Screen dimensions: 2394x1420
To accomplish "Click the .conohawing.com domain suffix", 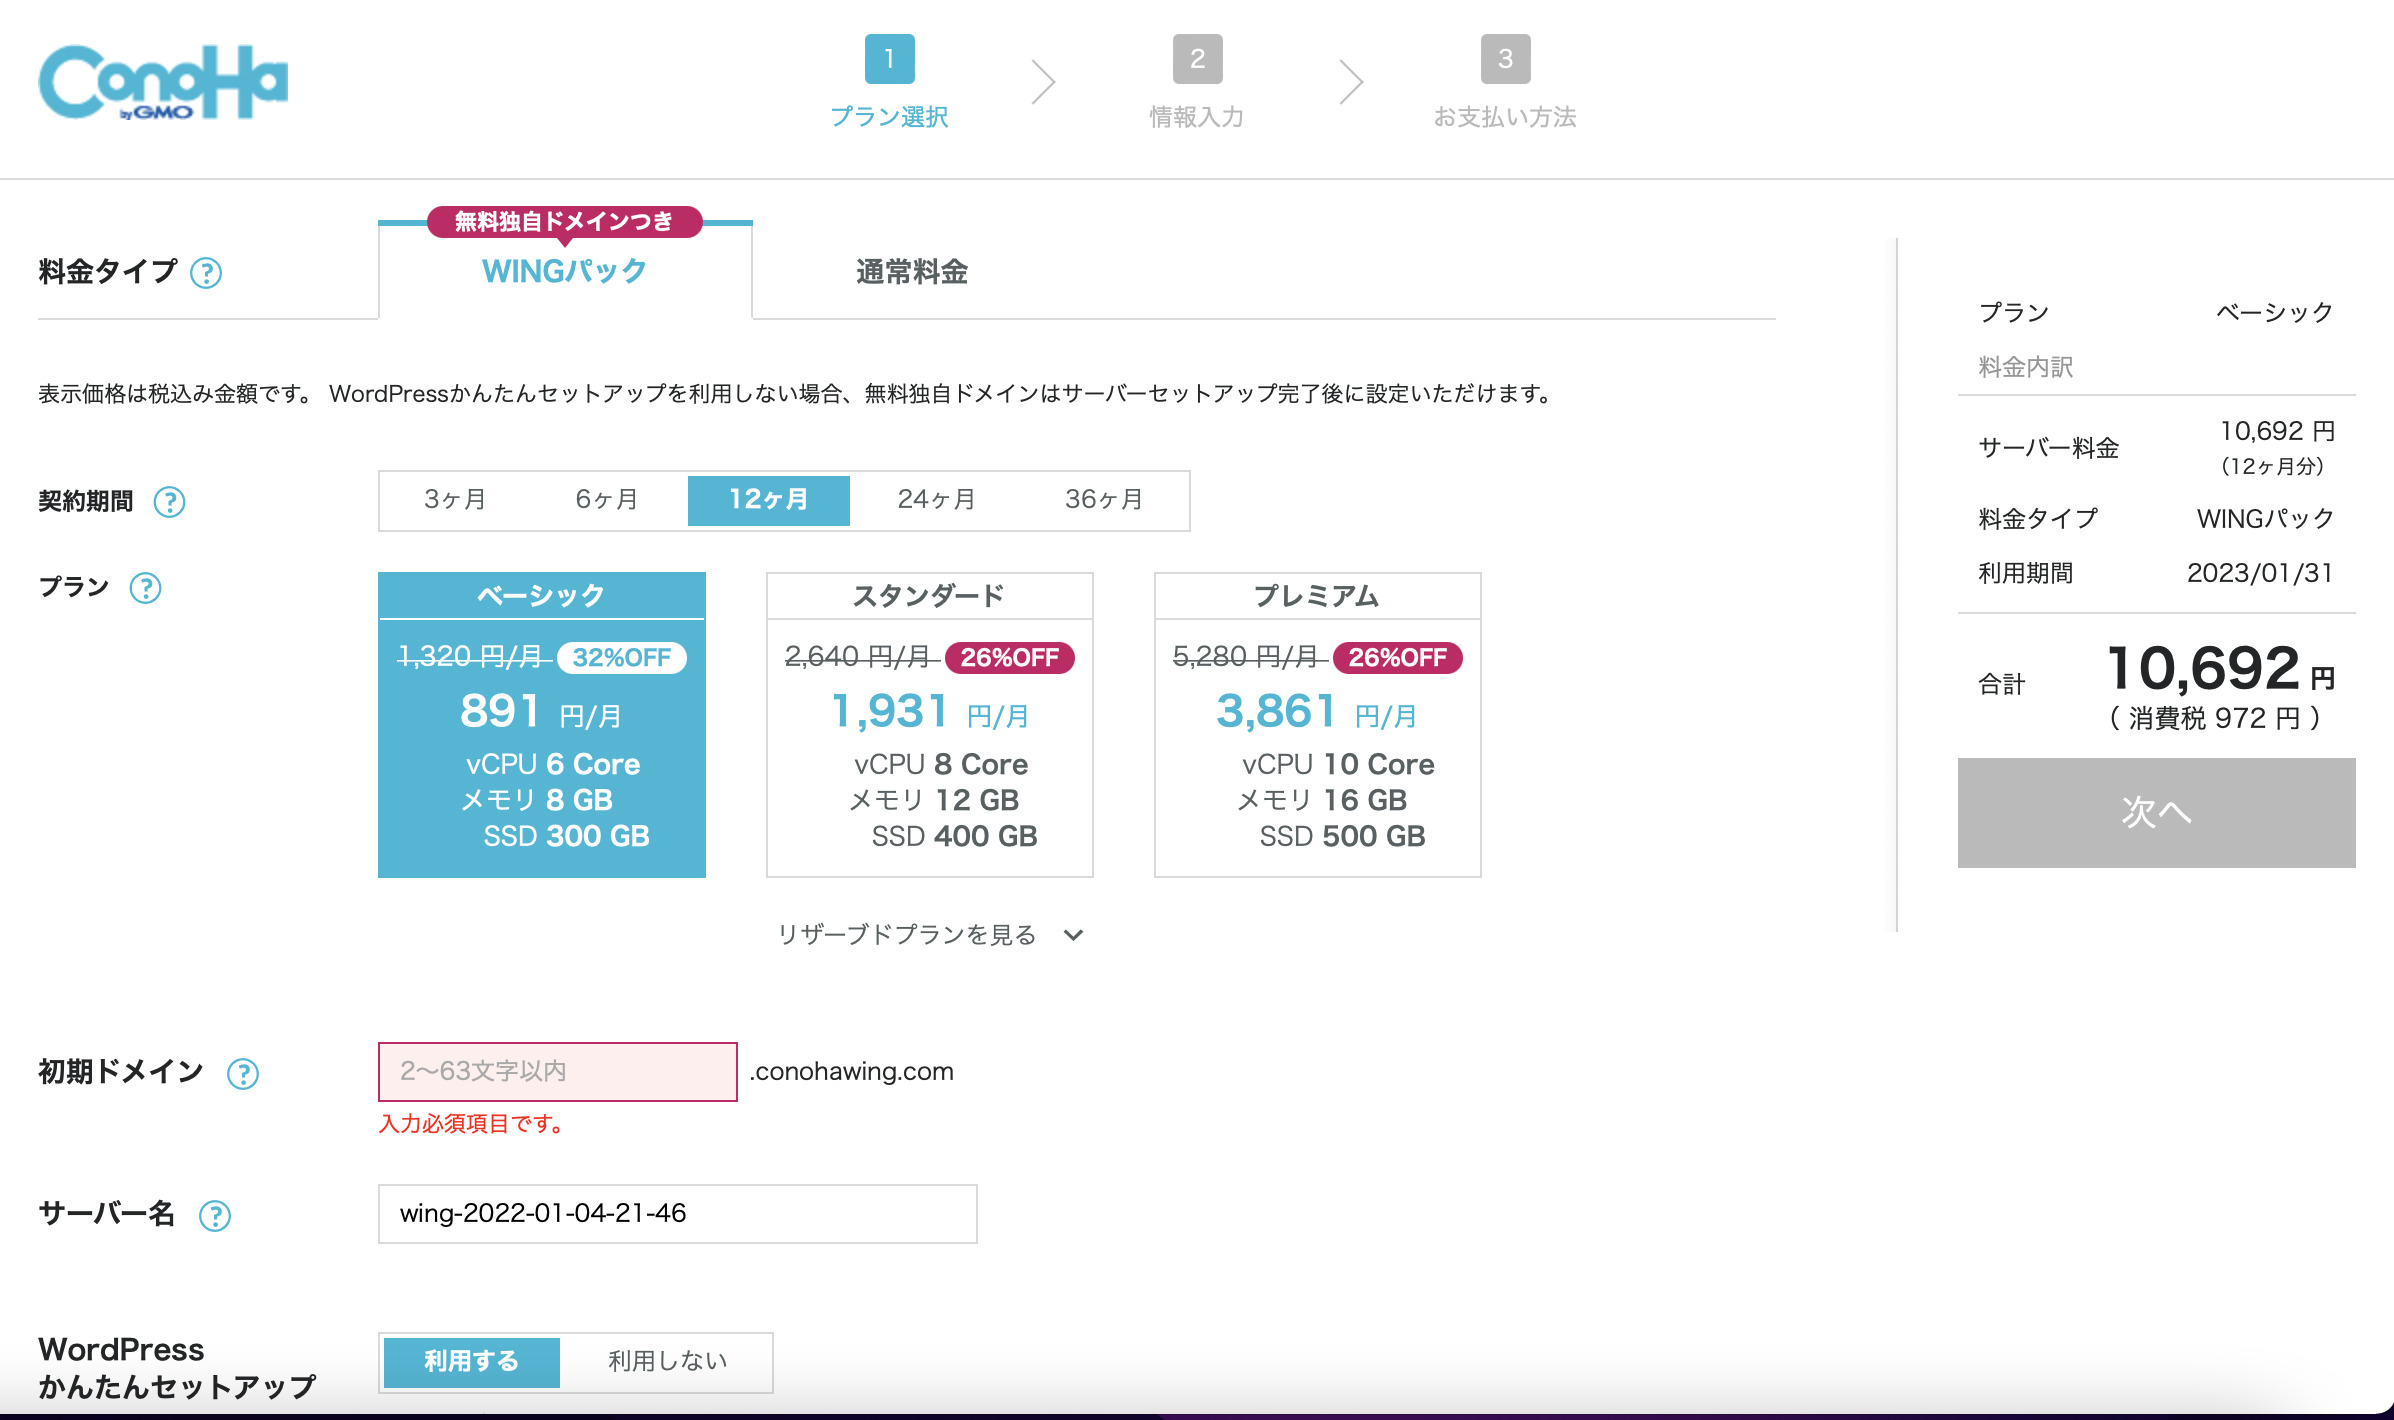I will click(x=852, y=1072).
